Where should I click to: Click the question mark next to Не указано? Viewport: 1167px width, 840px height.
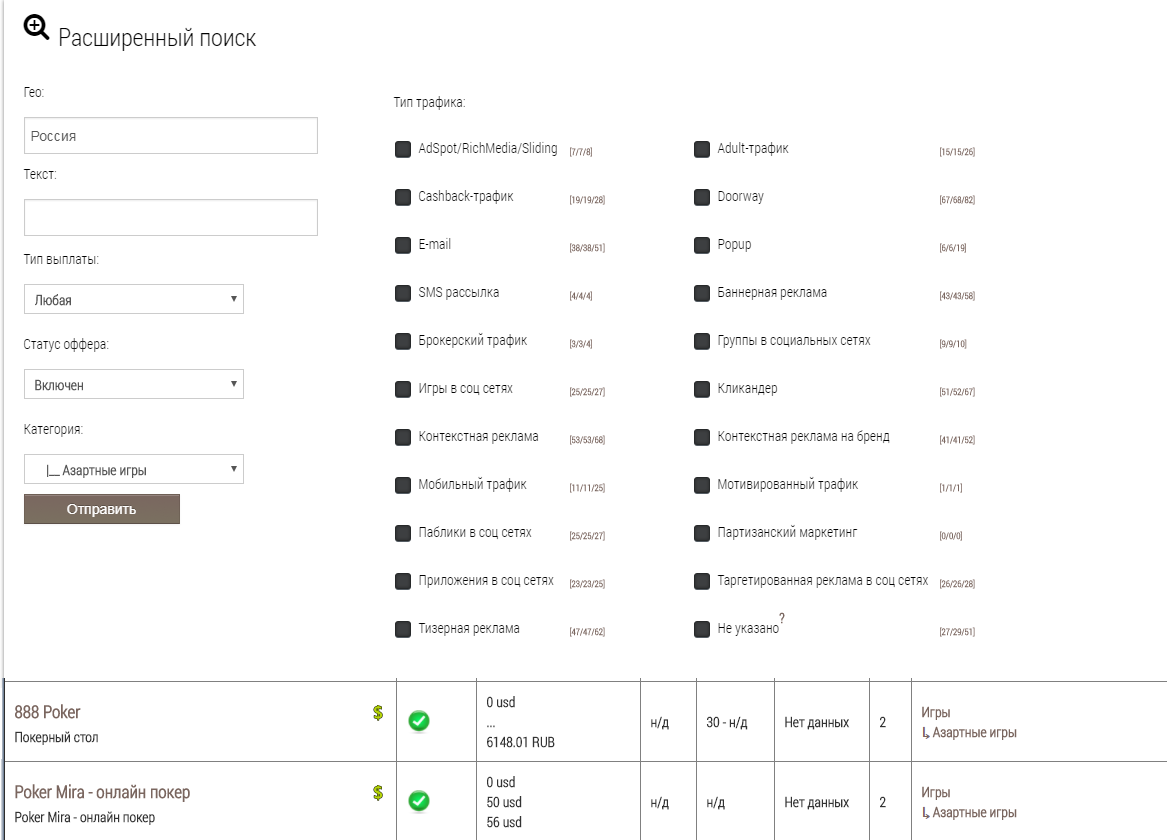pyautogui.click(x=781, y=617)
